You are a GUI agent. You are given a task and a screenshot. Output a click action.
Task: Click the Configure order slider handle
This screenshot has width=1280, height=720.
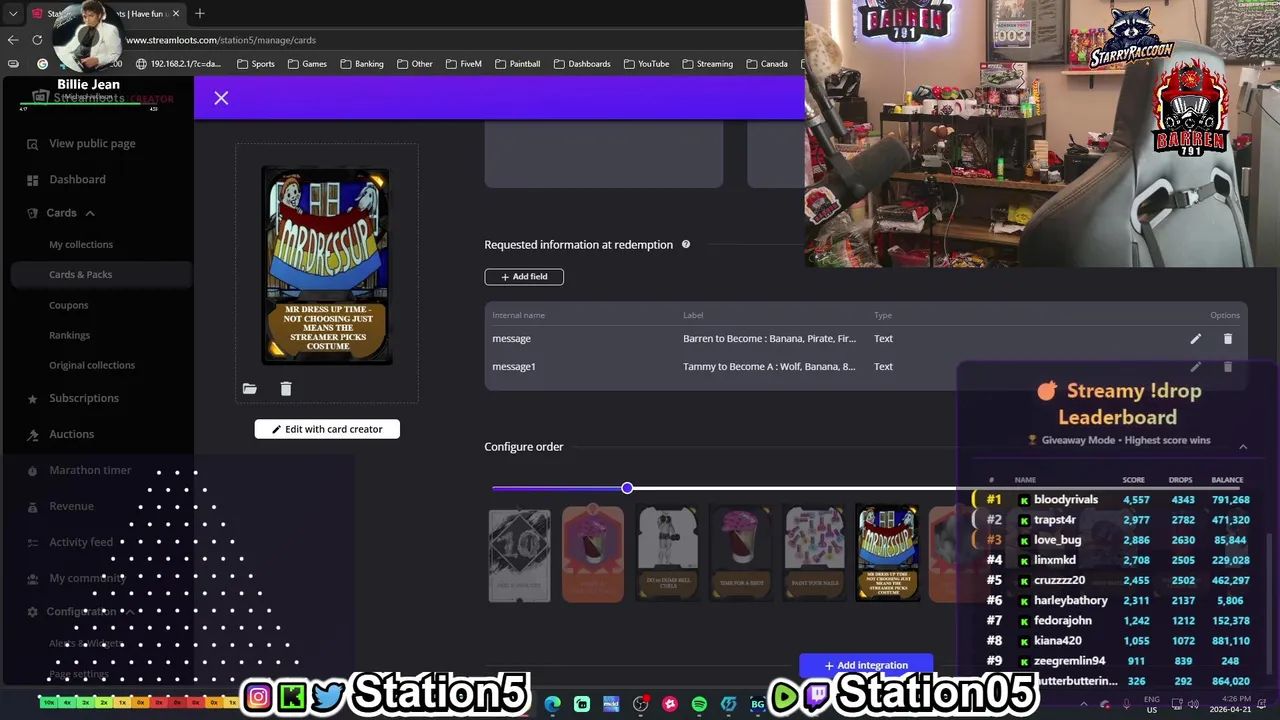coord(627,488)
